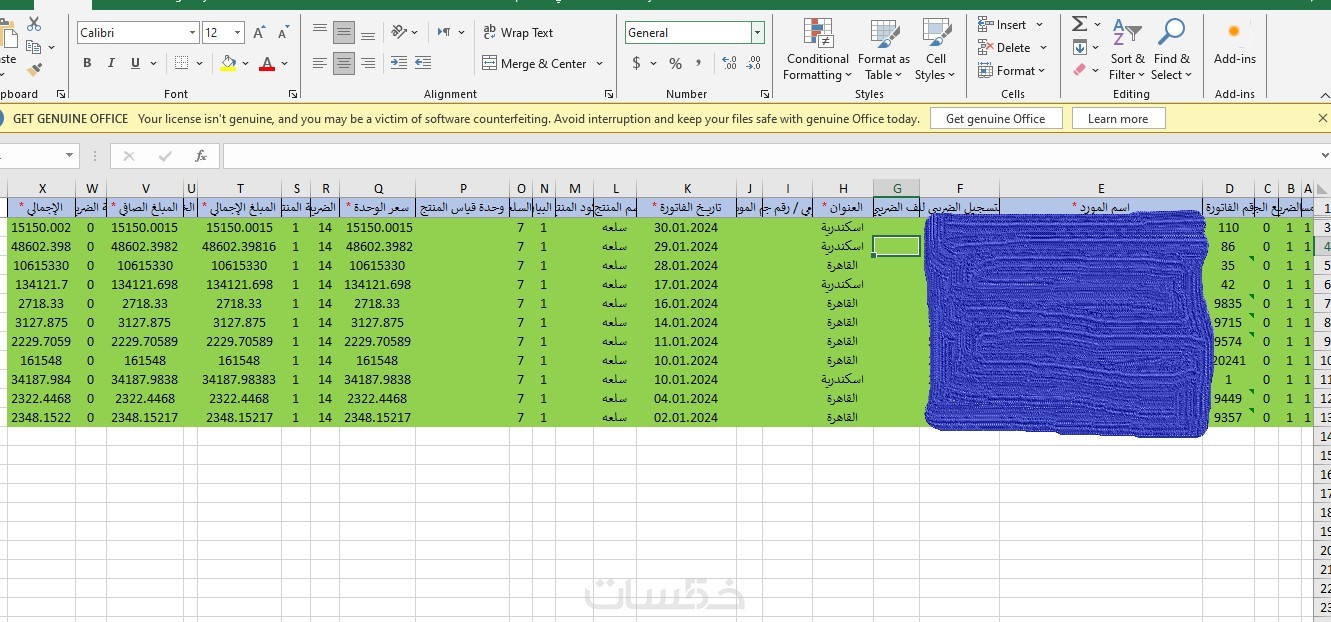
Task: Select column header K
Action: click(687, 189)
